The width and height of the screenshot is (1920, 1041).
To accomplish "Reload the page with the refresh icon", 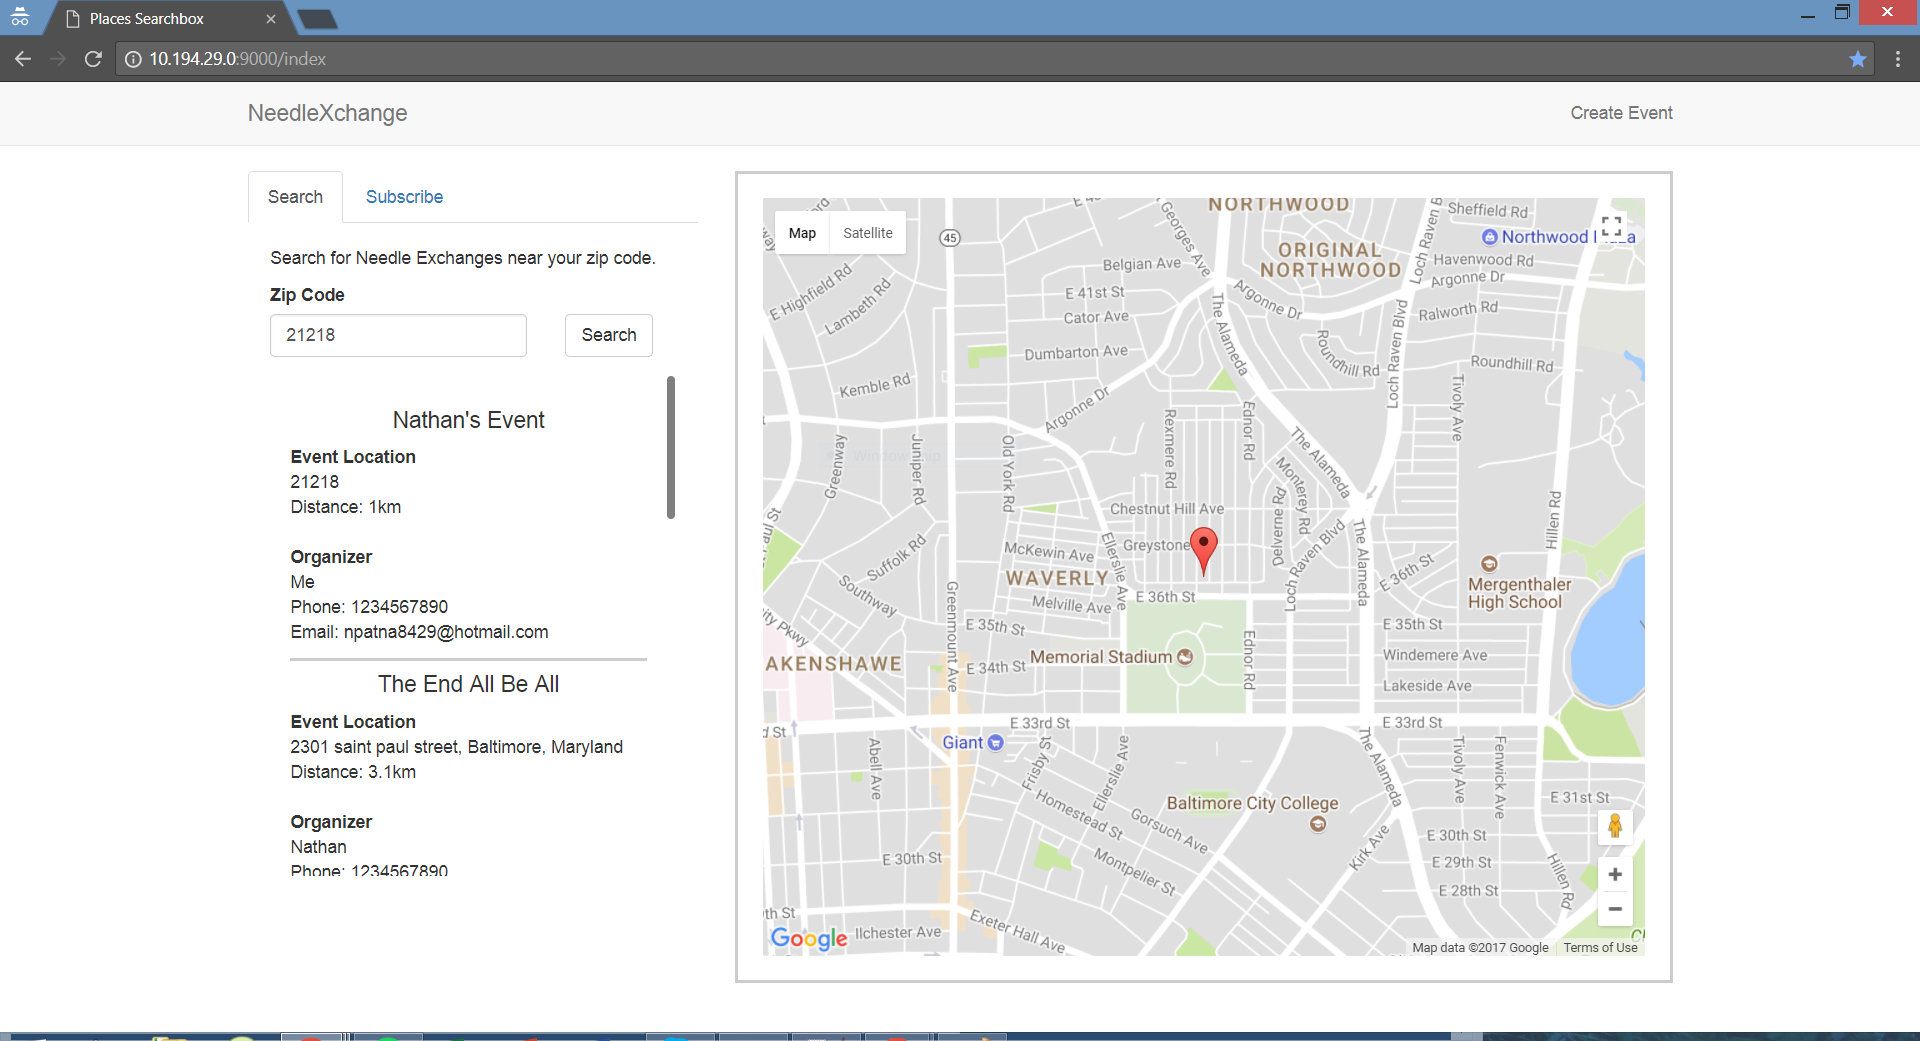I will (x=93, y=59).
